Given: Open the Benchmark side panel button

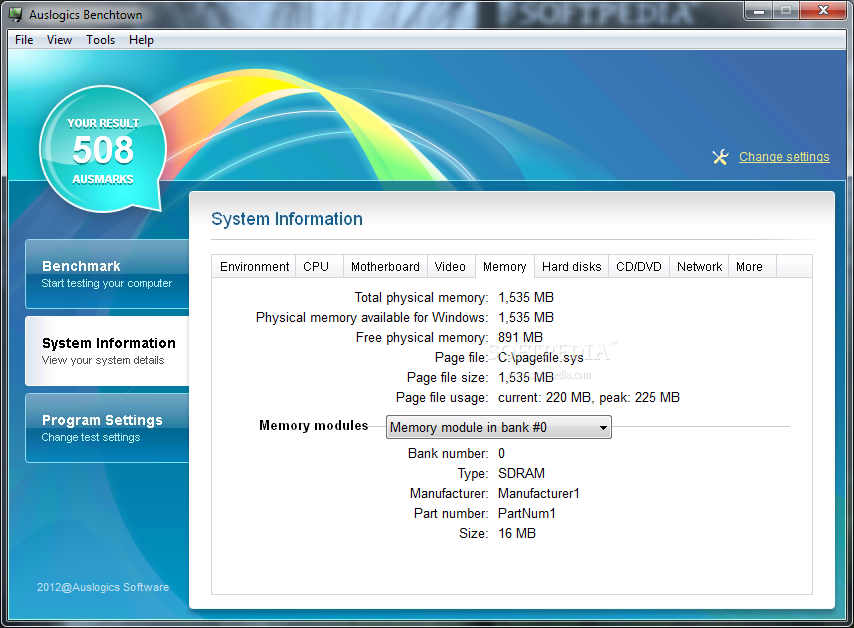Looking at the screenshot, I should 107,274.
